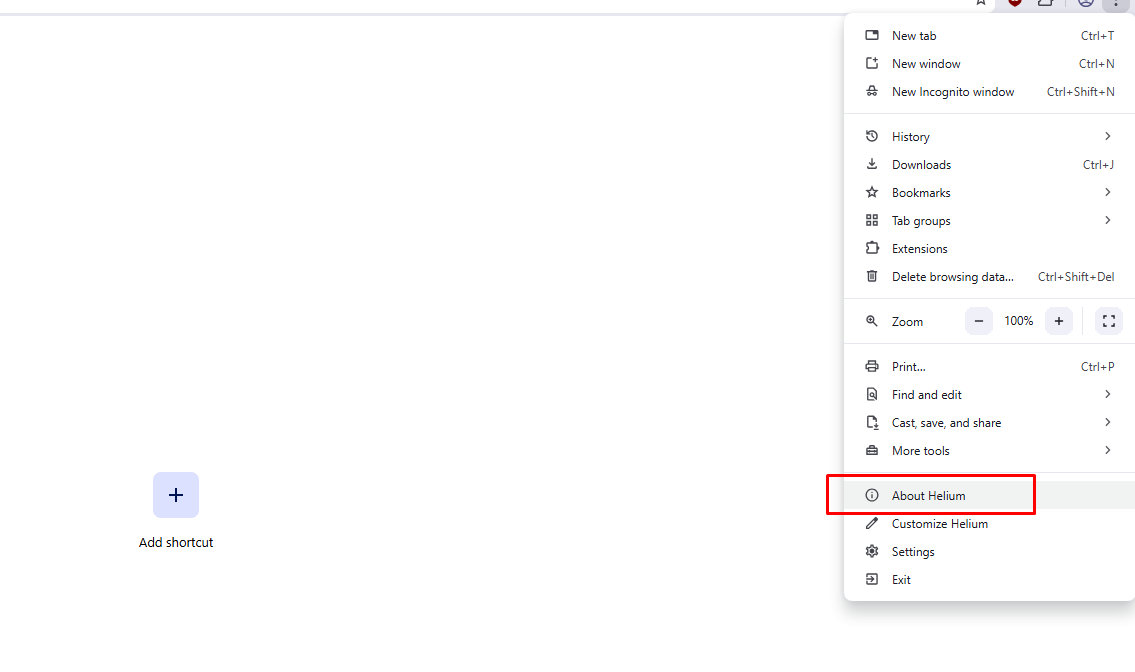Select the History clock icon
Image resolution: width=1135 pixels, height=672 pixels.
point(872,136)
